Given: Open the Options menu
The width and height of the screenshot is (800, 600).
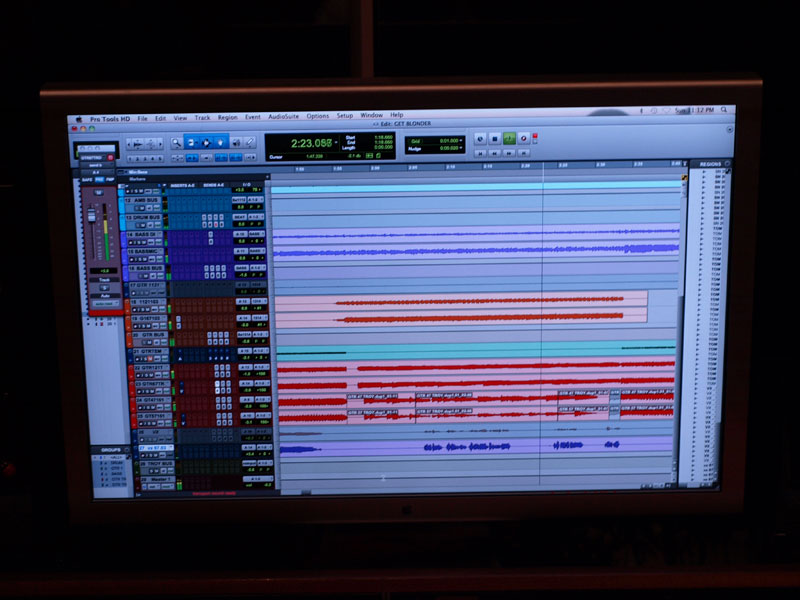Looking at the screenshot, I should [x=317, y=116].
